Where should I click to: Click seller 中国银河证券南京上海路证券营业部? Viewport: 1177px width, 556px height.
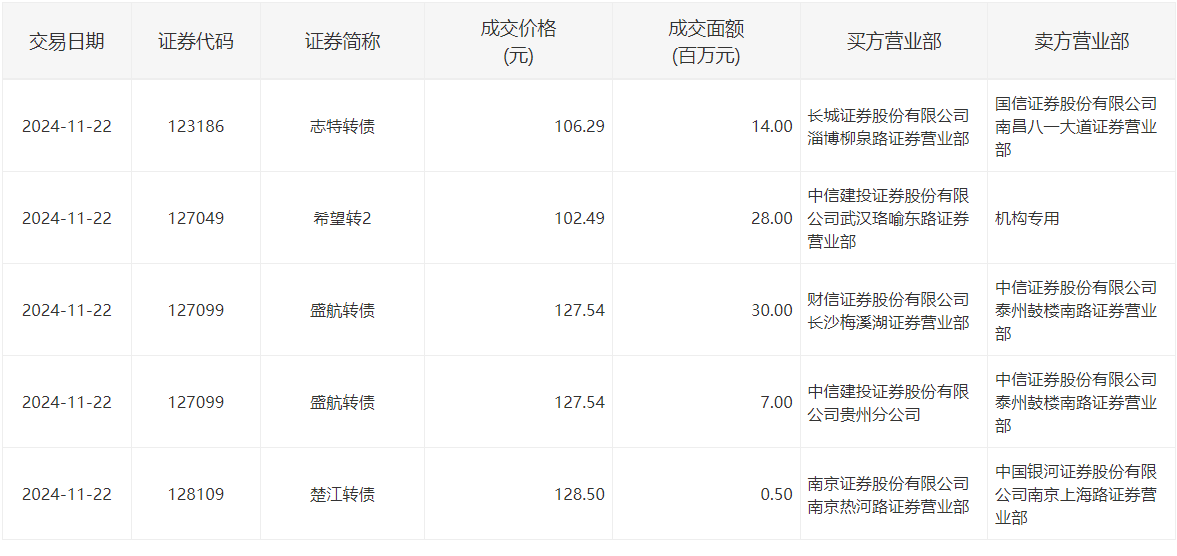point(1076,494)
